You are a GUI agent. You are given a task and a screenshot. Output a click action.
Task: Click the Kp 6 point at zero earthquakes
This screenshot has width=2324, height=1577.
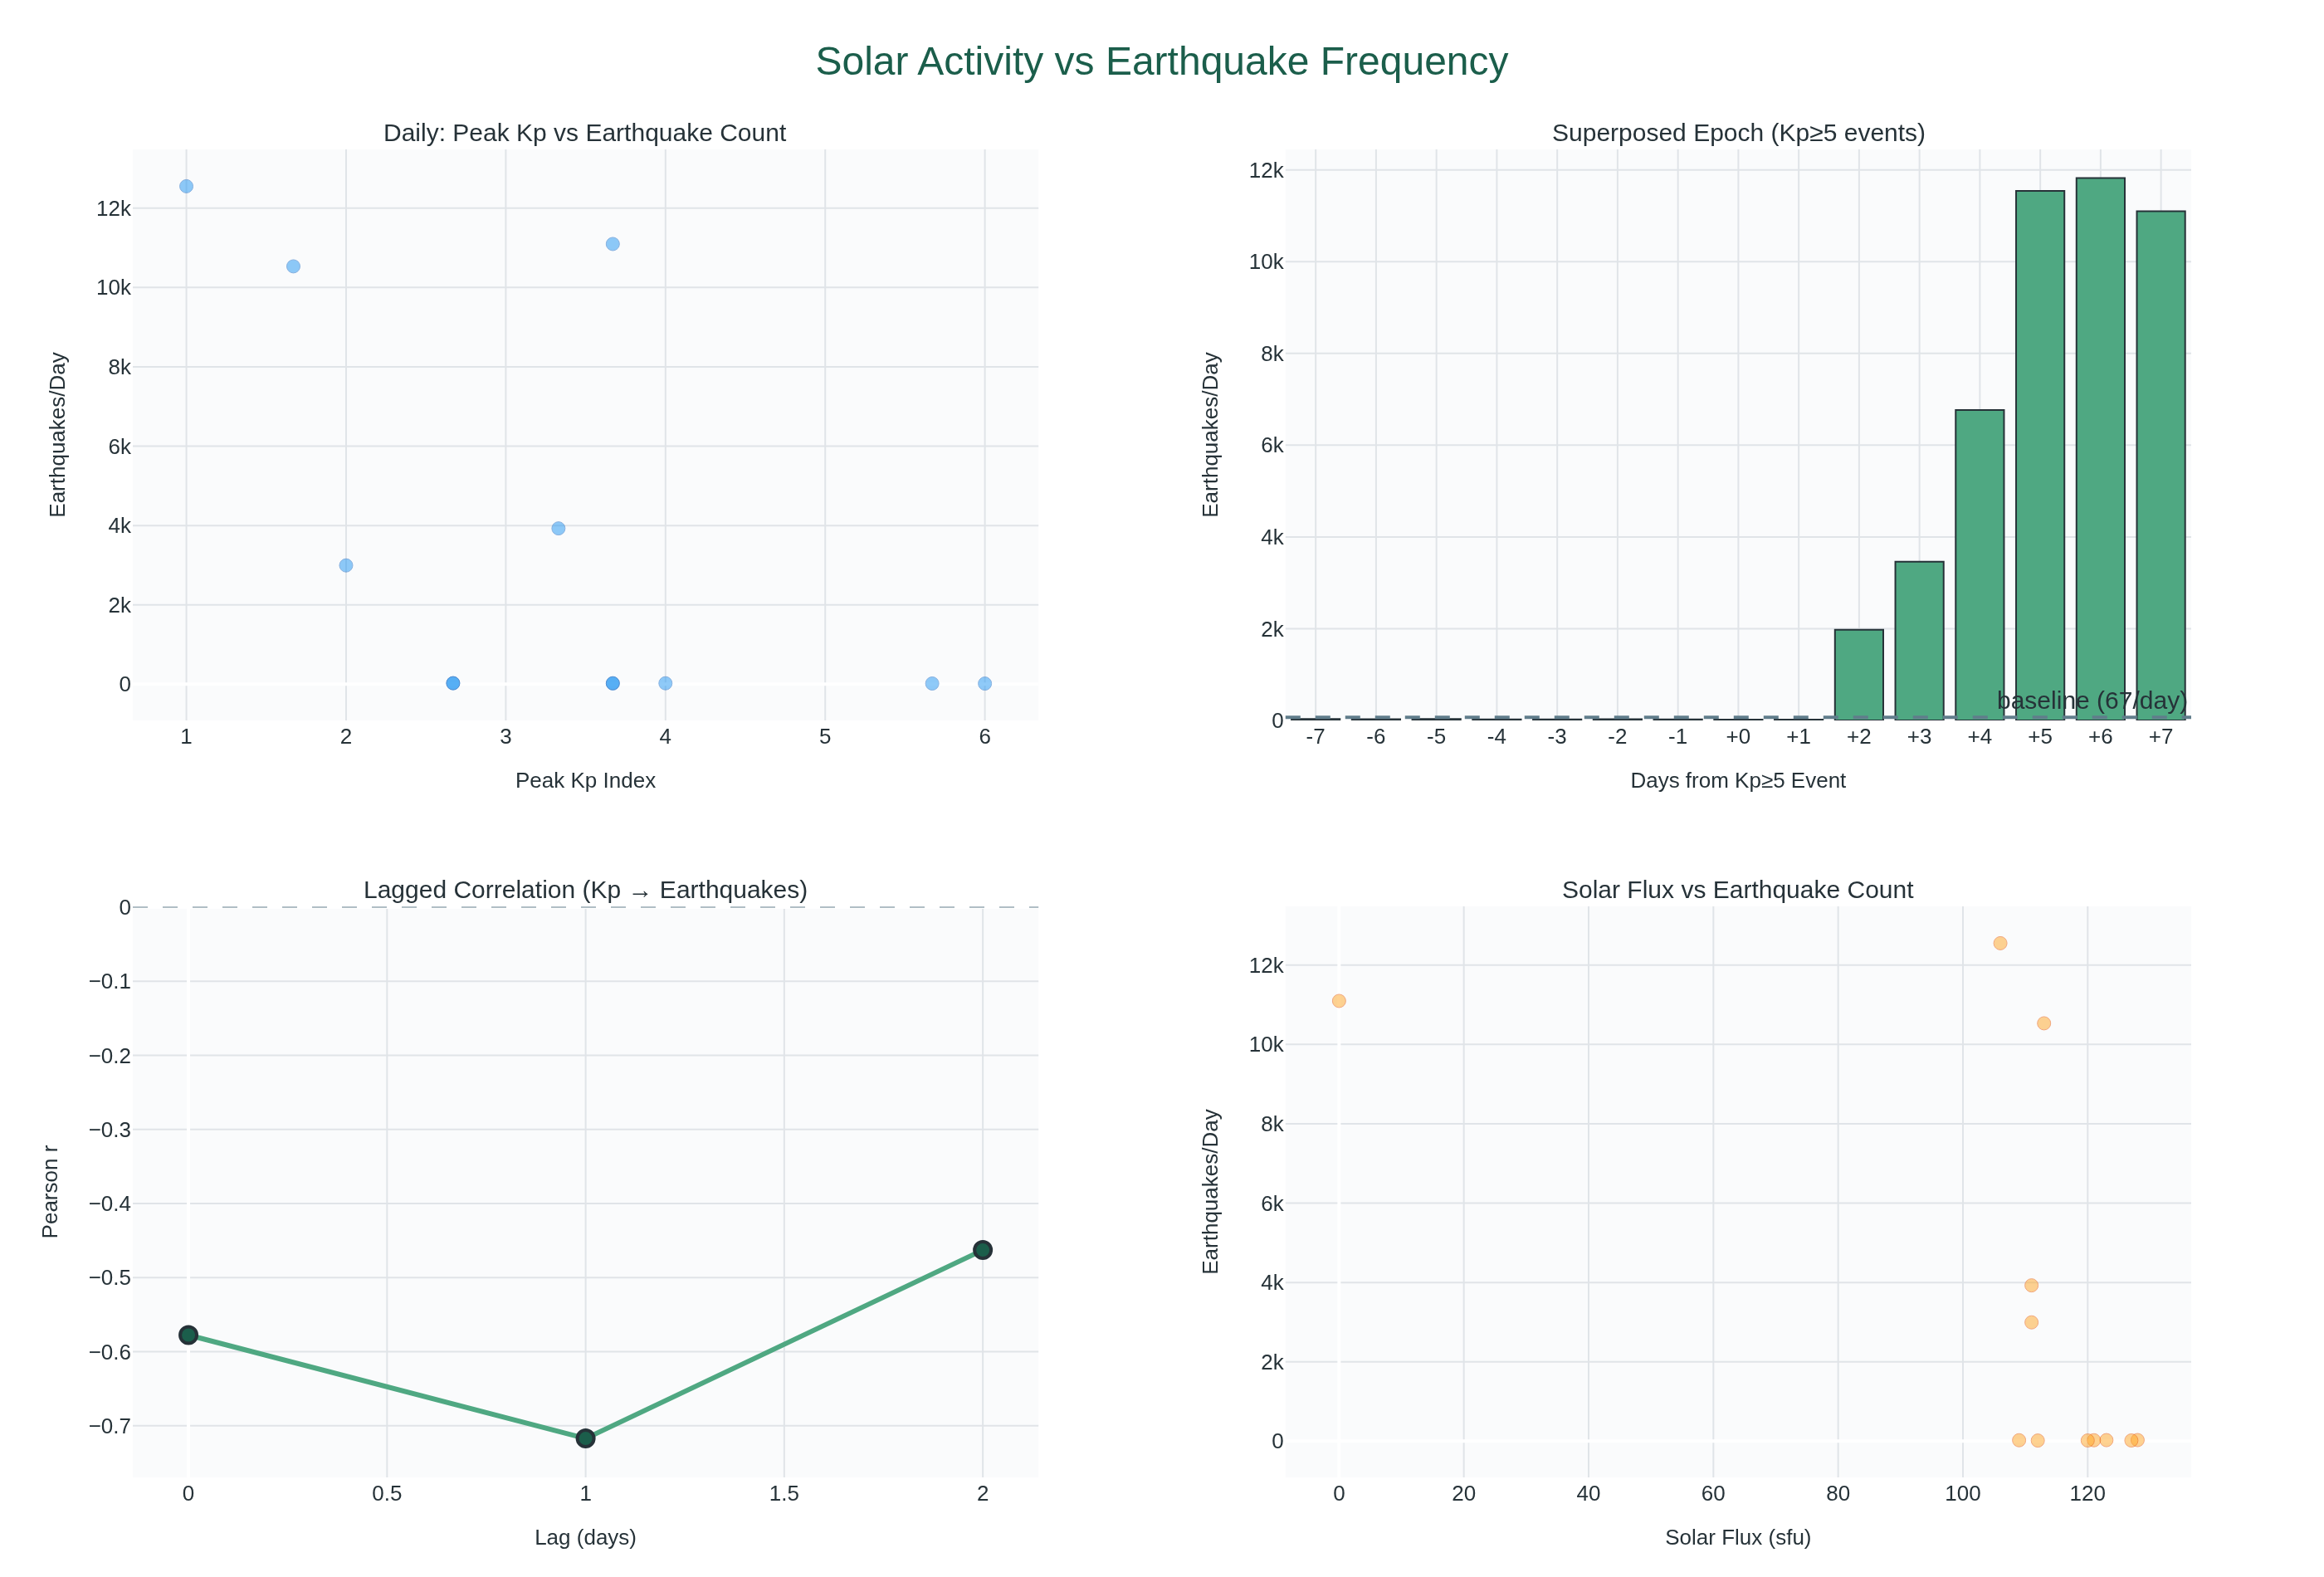(985, 683)
